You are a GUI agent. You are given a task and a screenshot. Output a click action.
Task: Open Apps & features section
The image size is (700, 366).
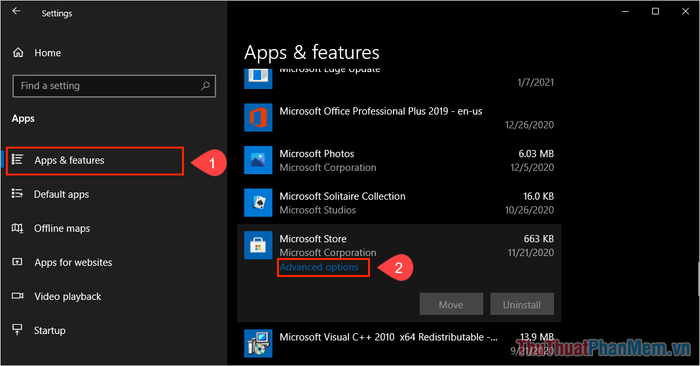point(95,160)
